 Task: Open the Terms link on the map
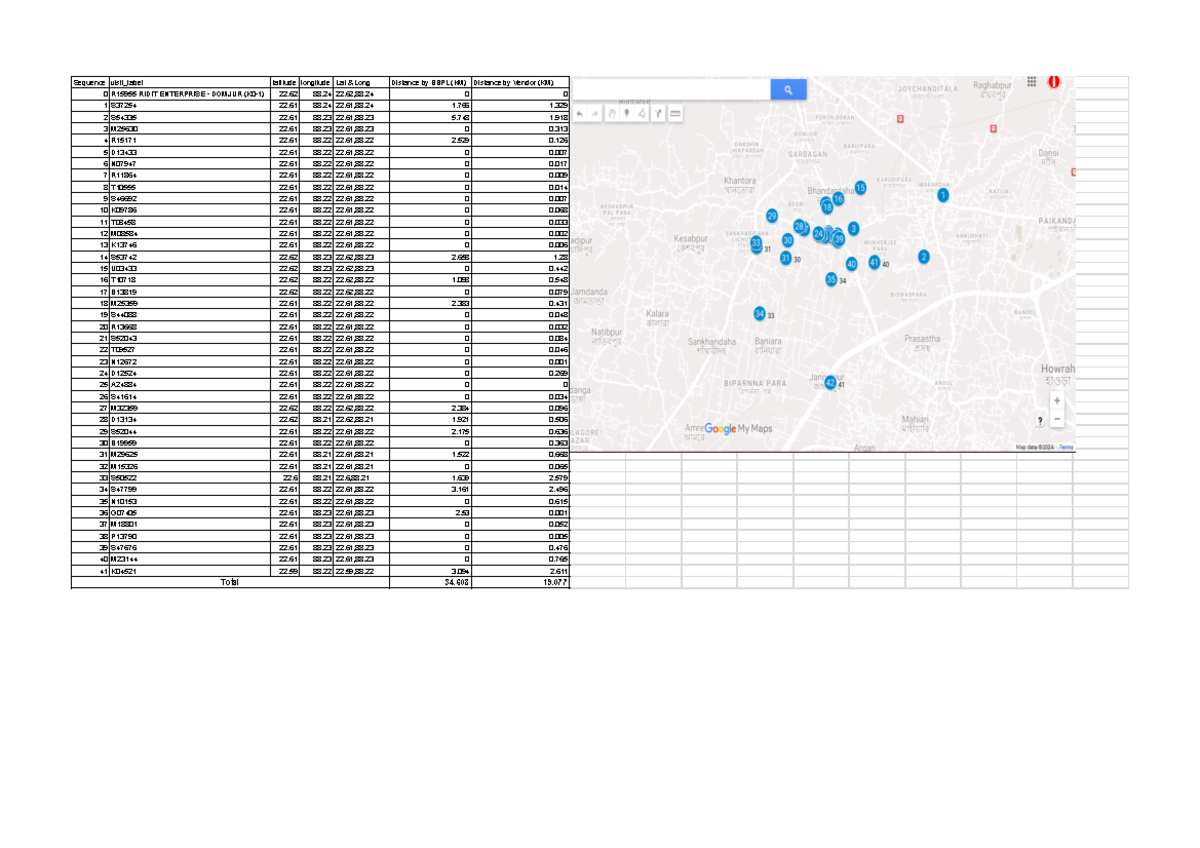coord(1067,447)
